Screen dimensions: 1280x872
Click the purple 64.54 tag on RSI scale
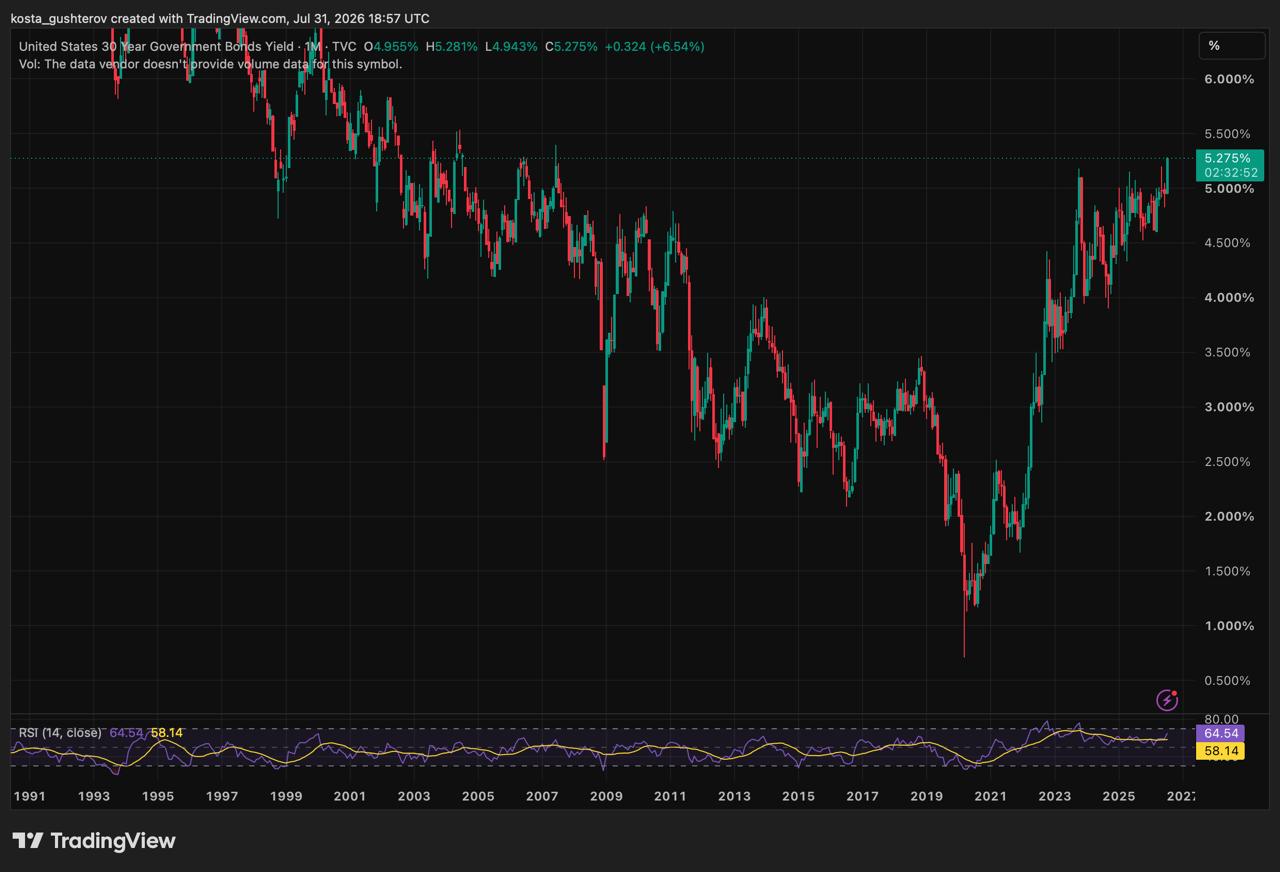1220,734
